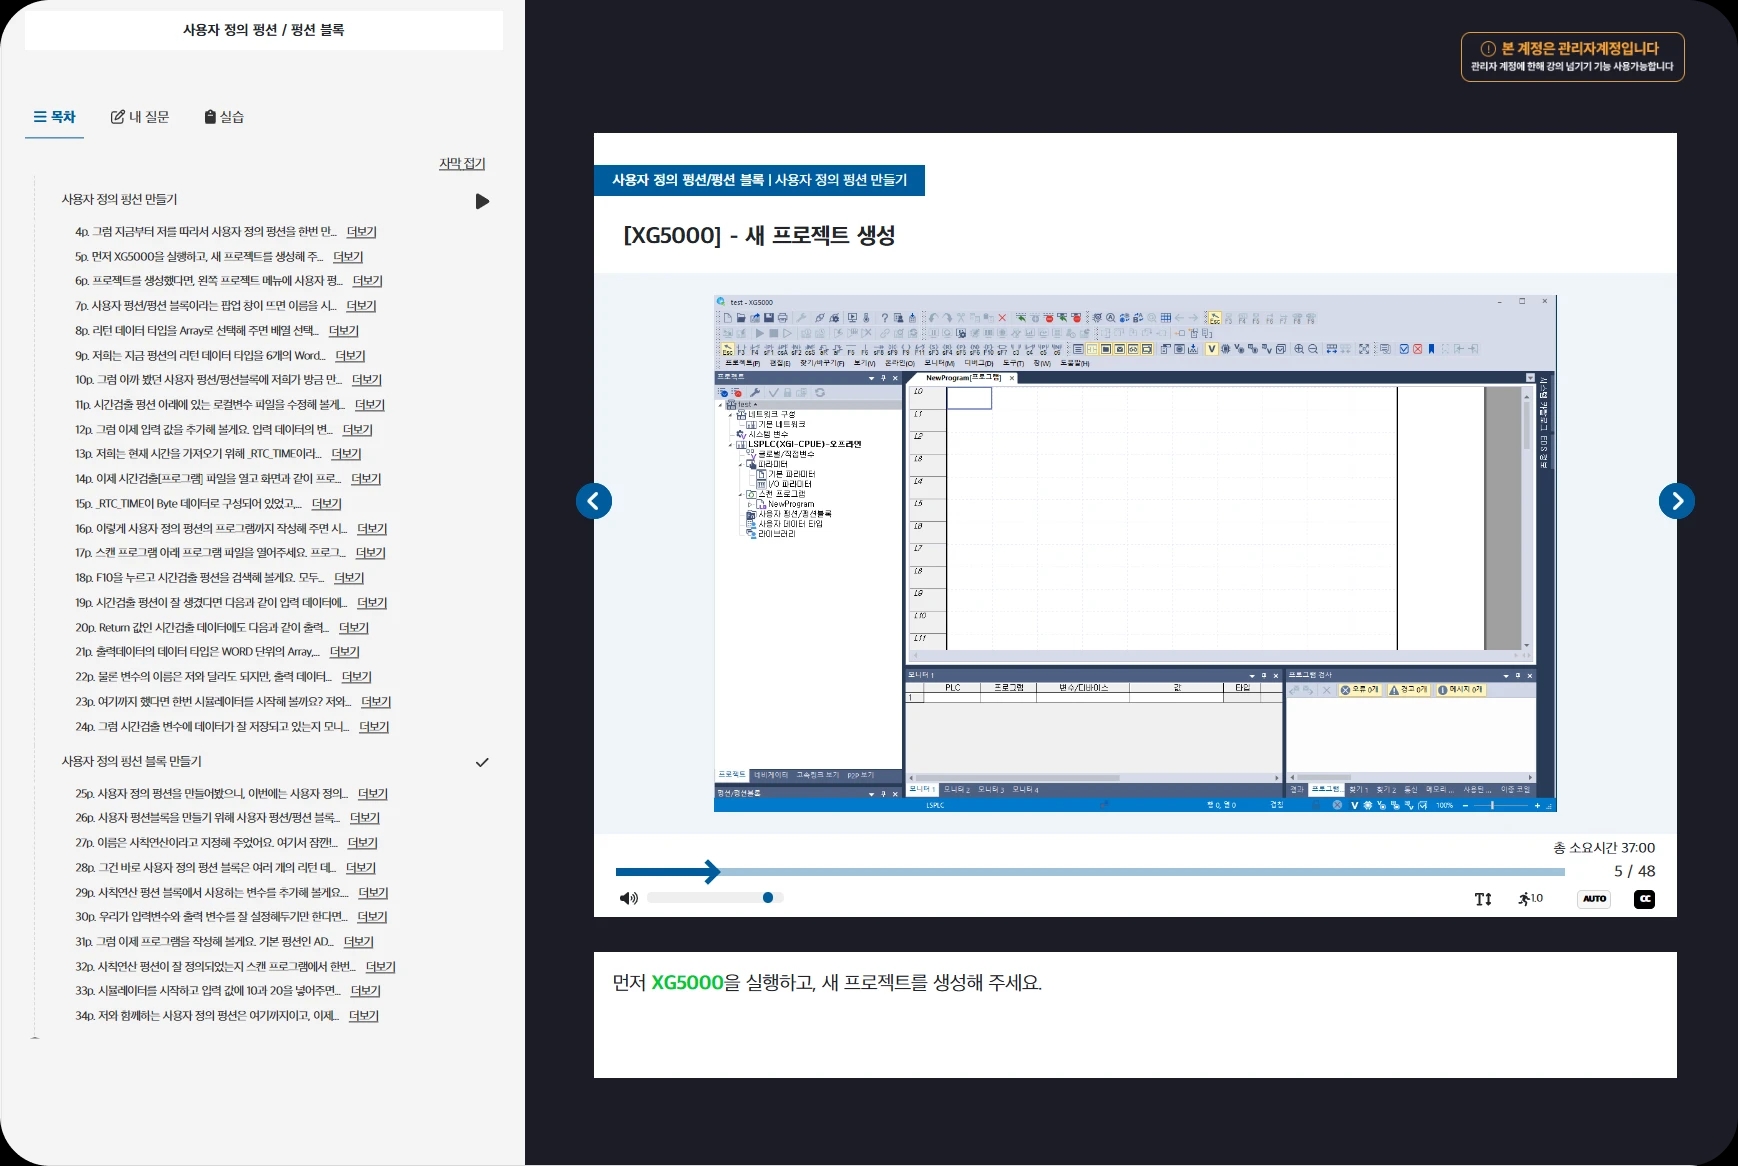Show more of the 13p subtitle
Image resolution: width=1738 pixels, height=1166 pixels.
click(x=346, y=454)
